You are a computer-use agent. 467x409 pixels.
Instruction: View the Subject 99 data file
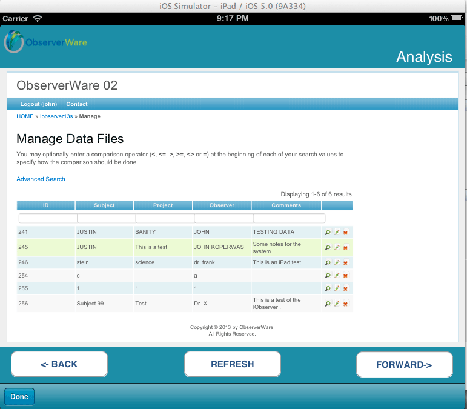pyautogui.click(x=328, y=304)
